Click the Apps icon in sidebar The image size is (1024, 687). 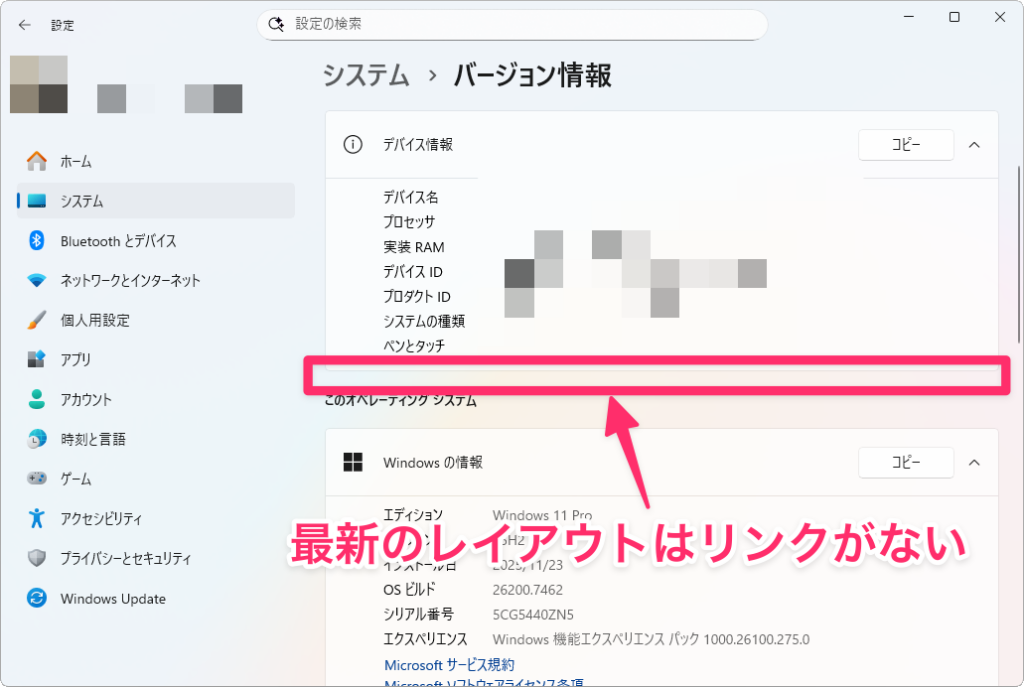point(37,360)
